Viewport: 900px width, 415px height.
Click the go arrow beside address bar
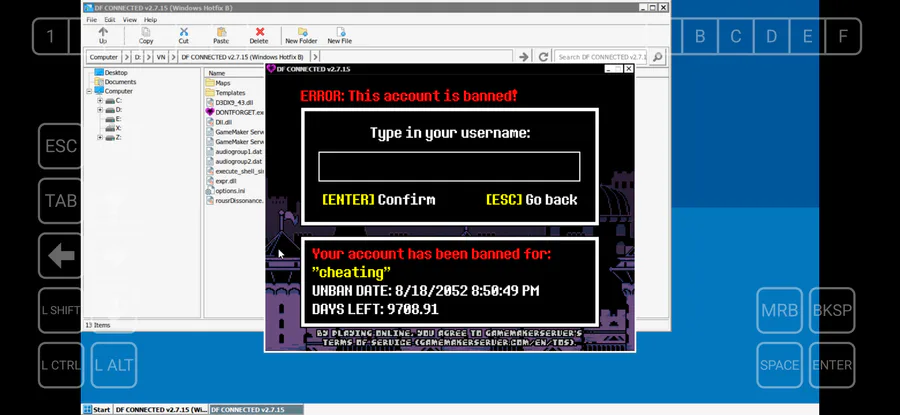coord(523,57)
